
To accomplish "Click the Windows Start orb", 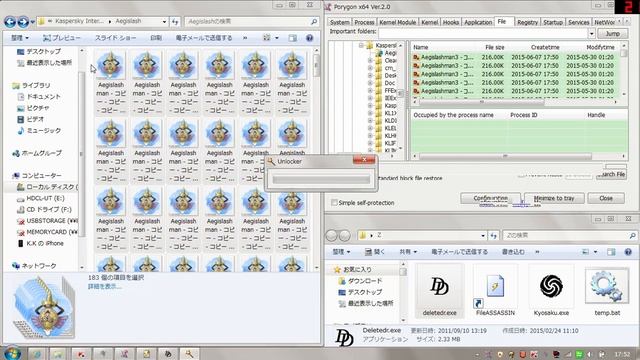I will pyautogui.click(x=12, y=353).
